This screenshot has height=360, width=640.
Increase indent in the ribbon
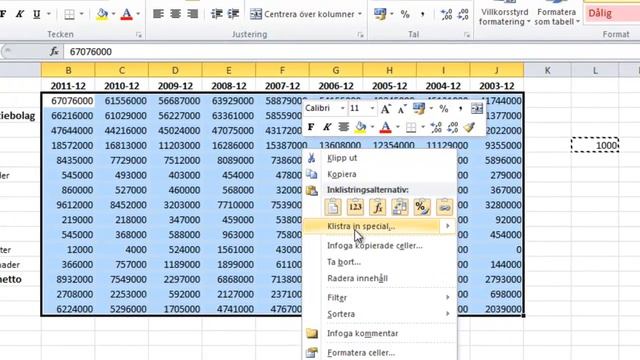click(x=233, y=14)
